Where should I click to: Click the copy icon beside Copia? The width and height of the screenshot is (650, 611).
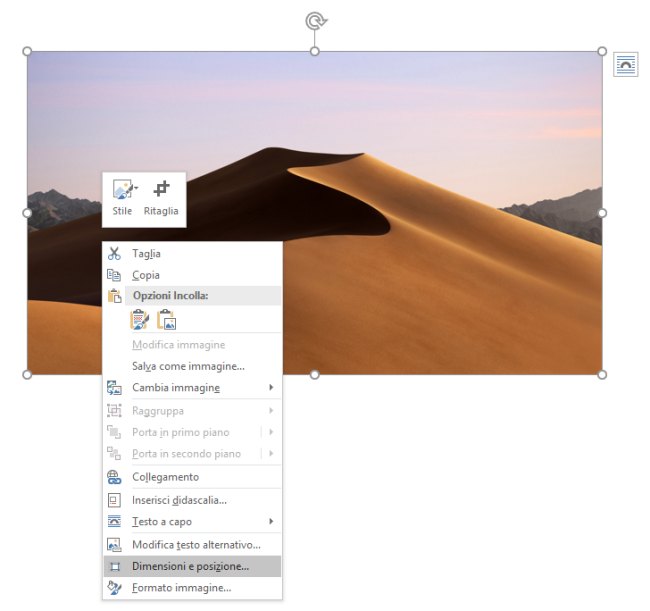[x=114, y=275]
